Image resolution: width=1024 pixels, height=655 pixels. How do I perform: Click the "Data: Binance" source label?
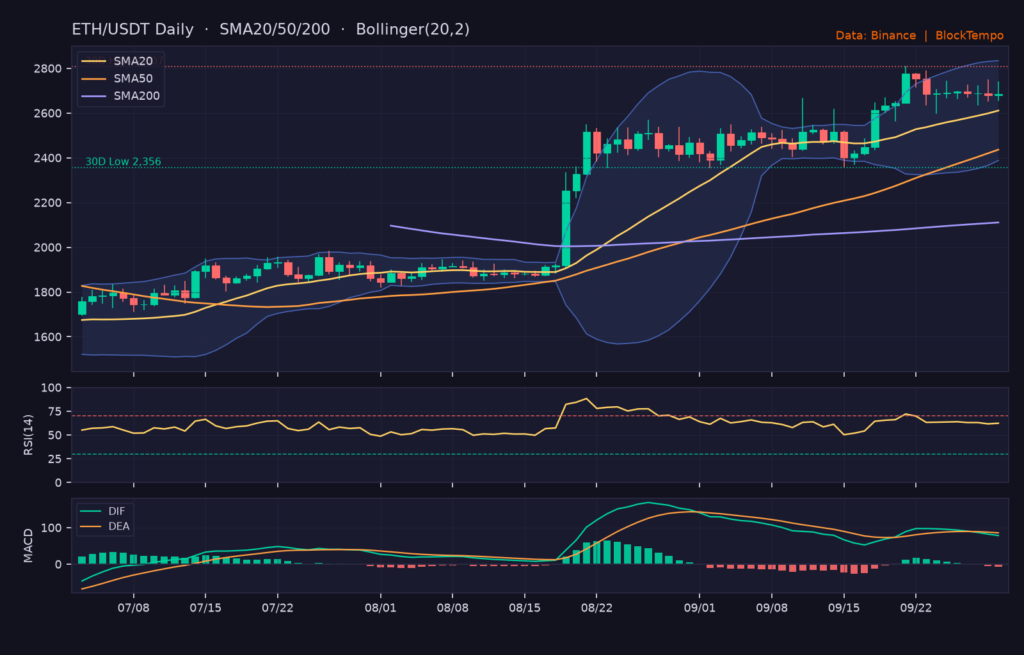(876, 35)
